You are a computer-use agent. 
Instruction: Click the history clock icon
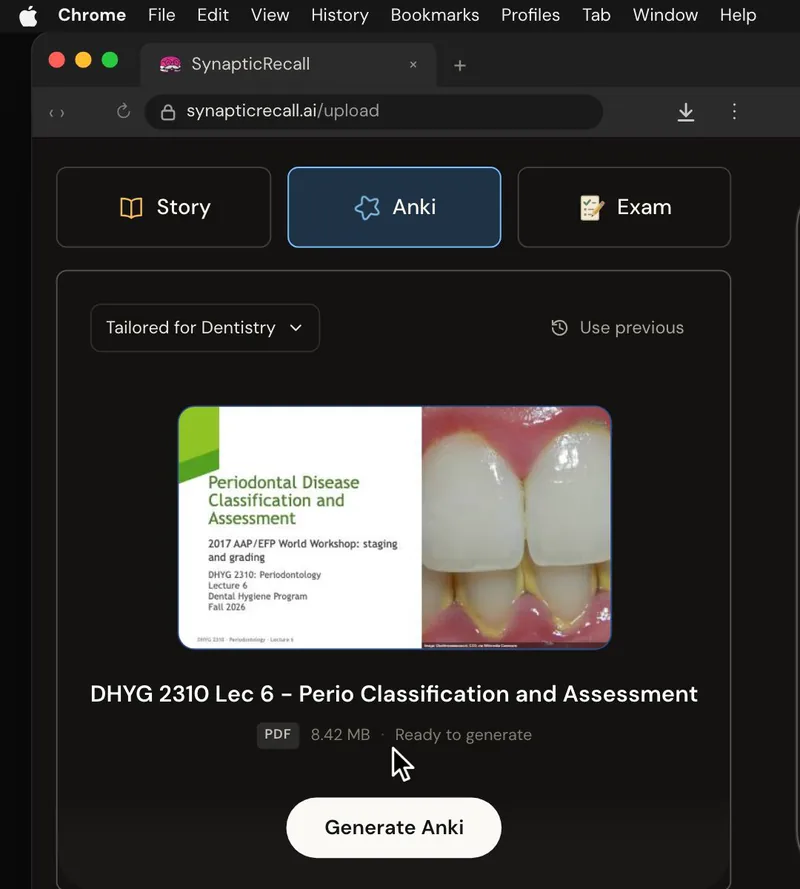559,328
